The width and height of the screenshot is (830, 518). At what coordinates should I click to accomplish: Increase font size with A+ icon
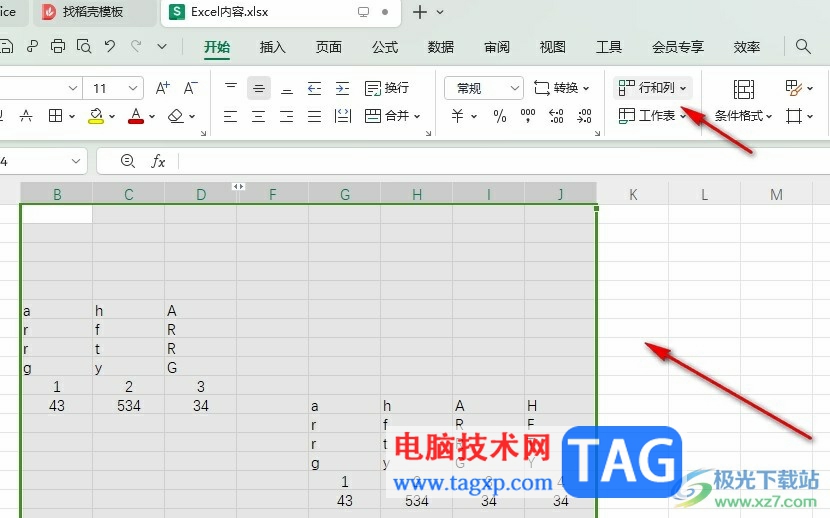163,88
